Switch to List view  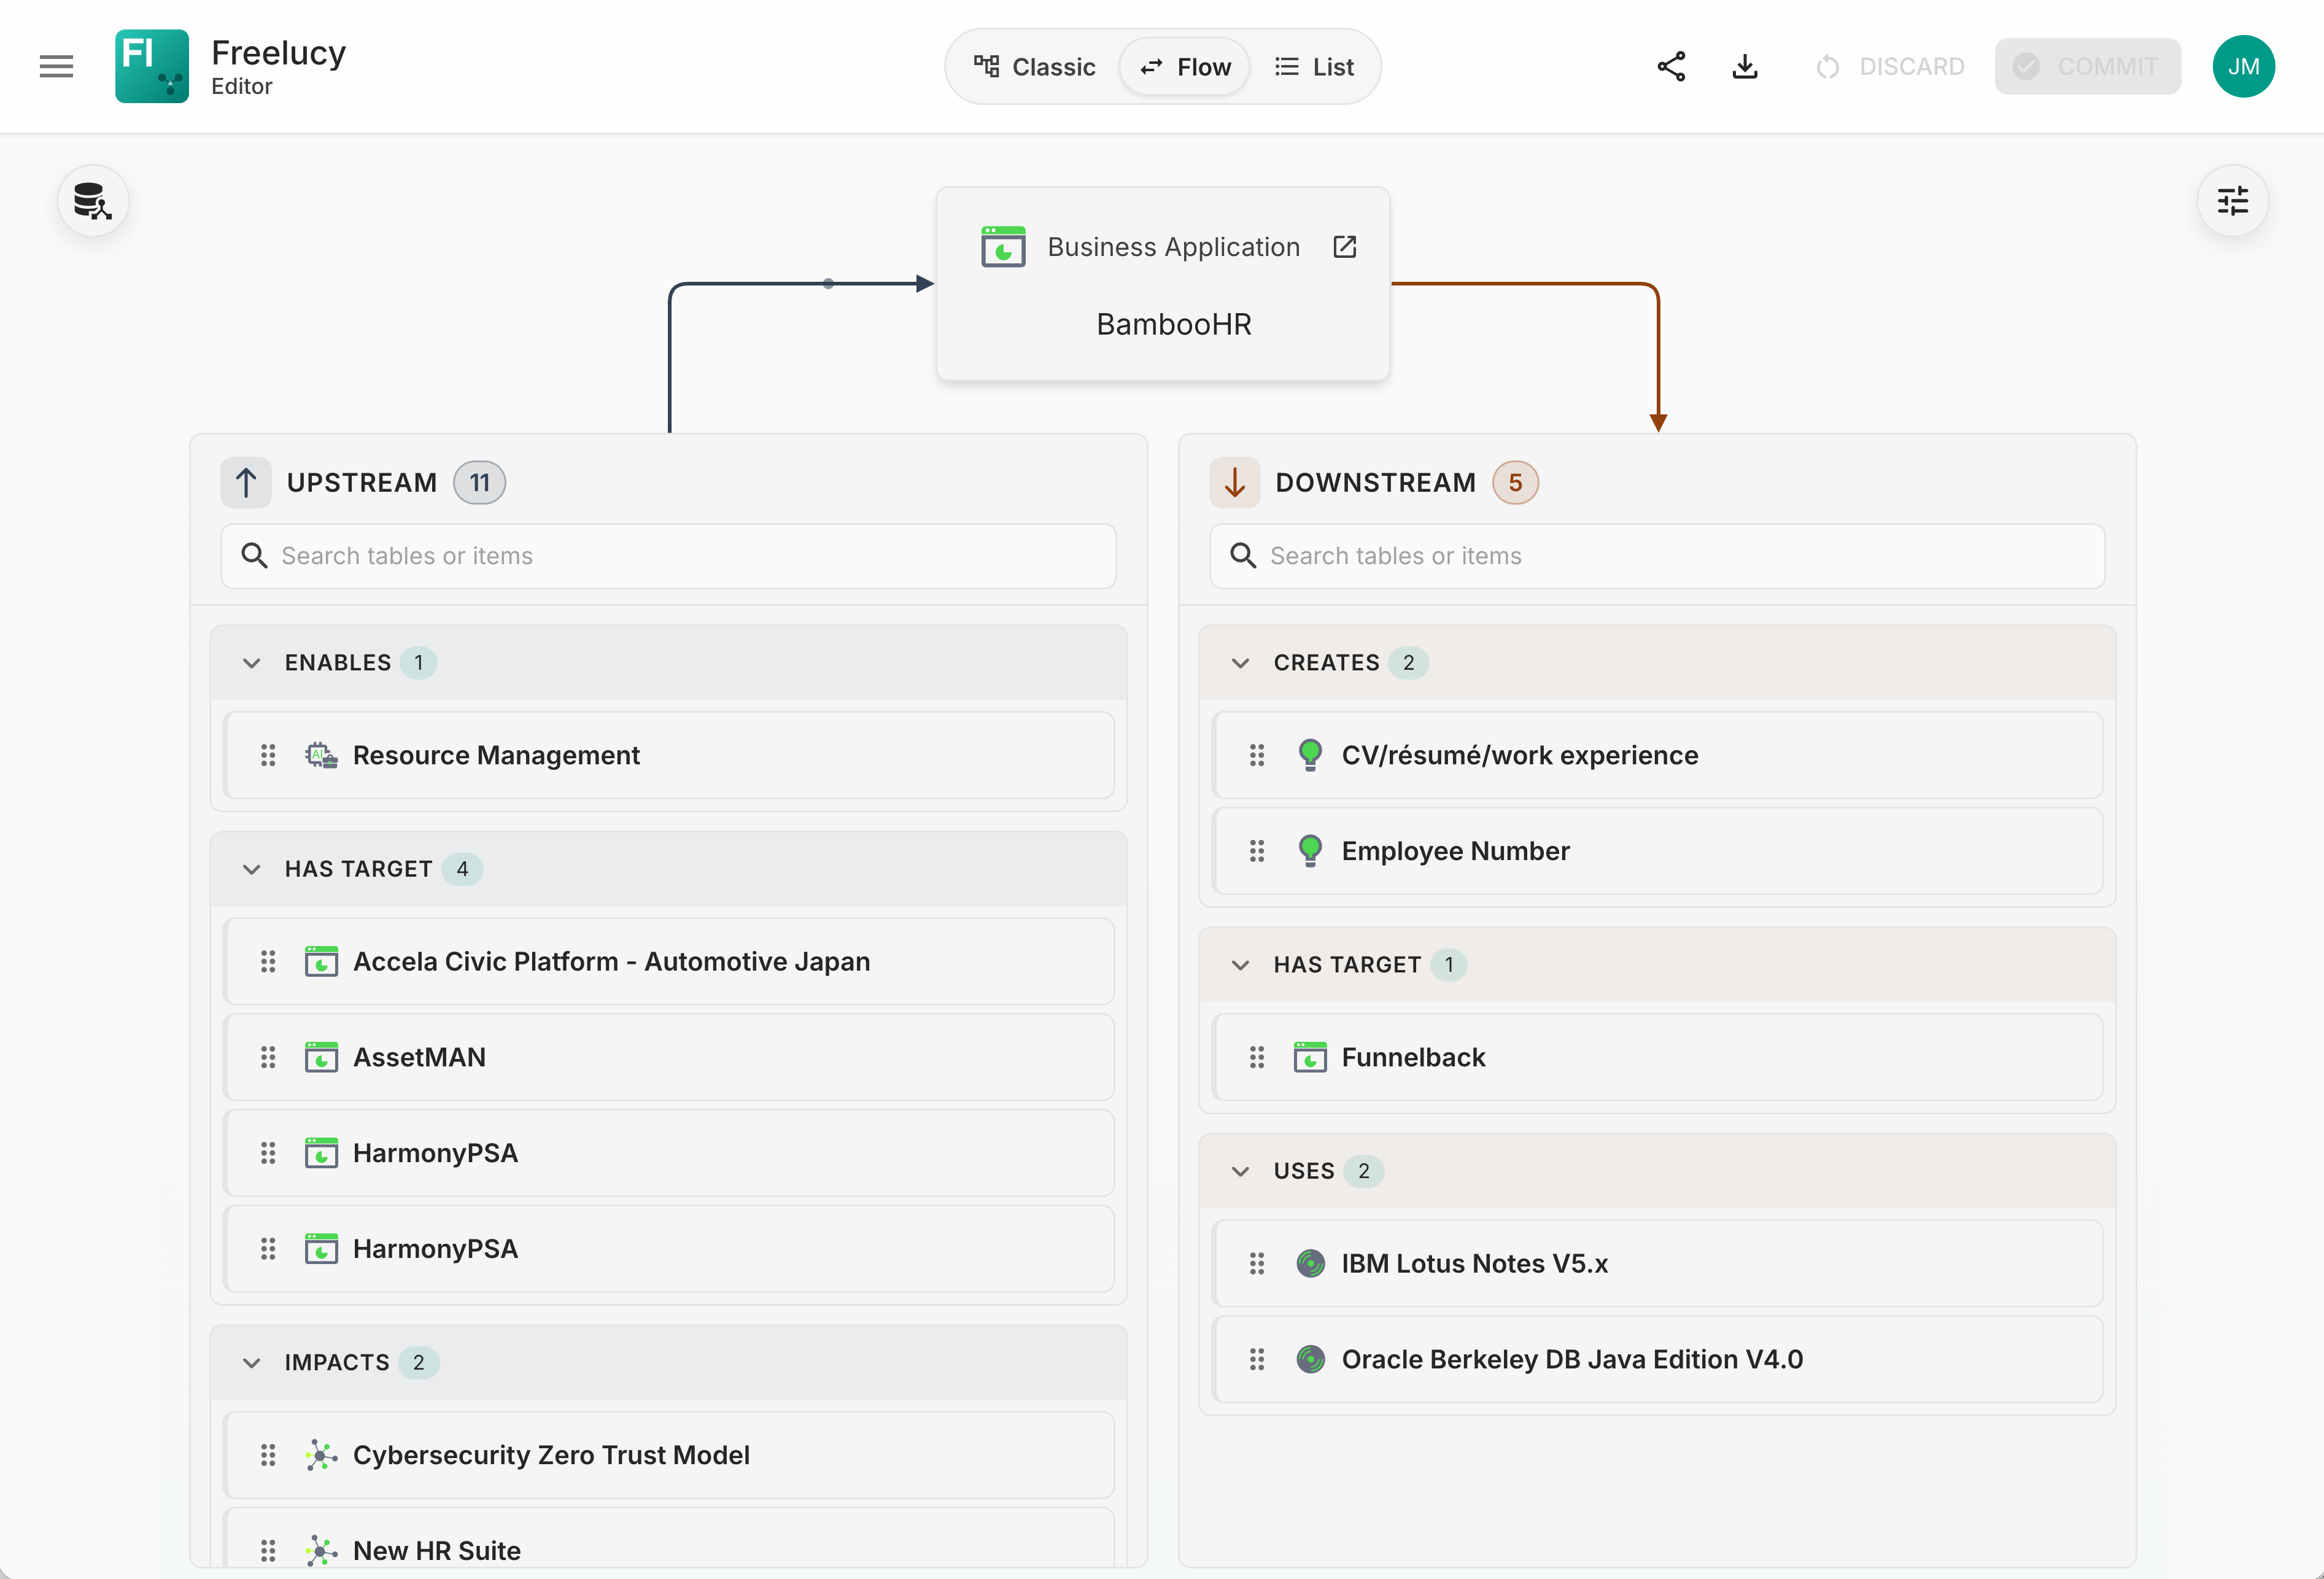pyautogui.click(x=1314, y=67)
